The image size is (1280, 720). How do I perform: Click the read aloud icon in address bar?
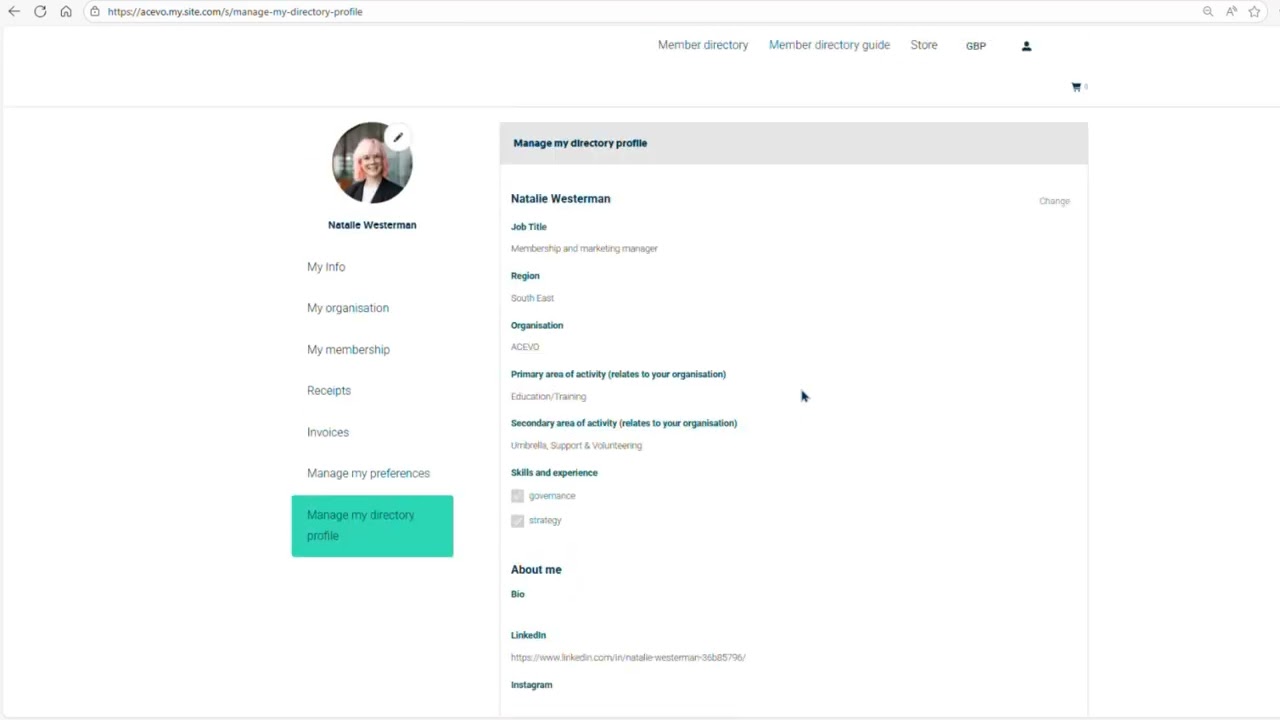1231,11
